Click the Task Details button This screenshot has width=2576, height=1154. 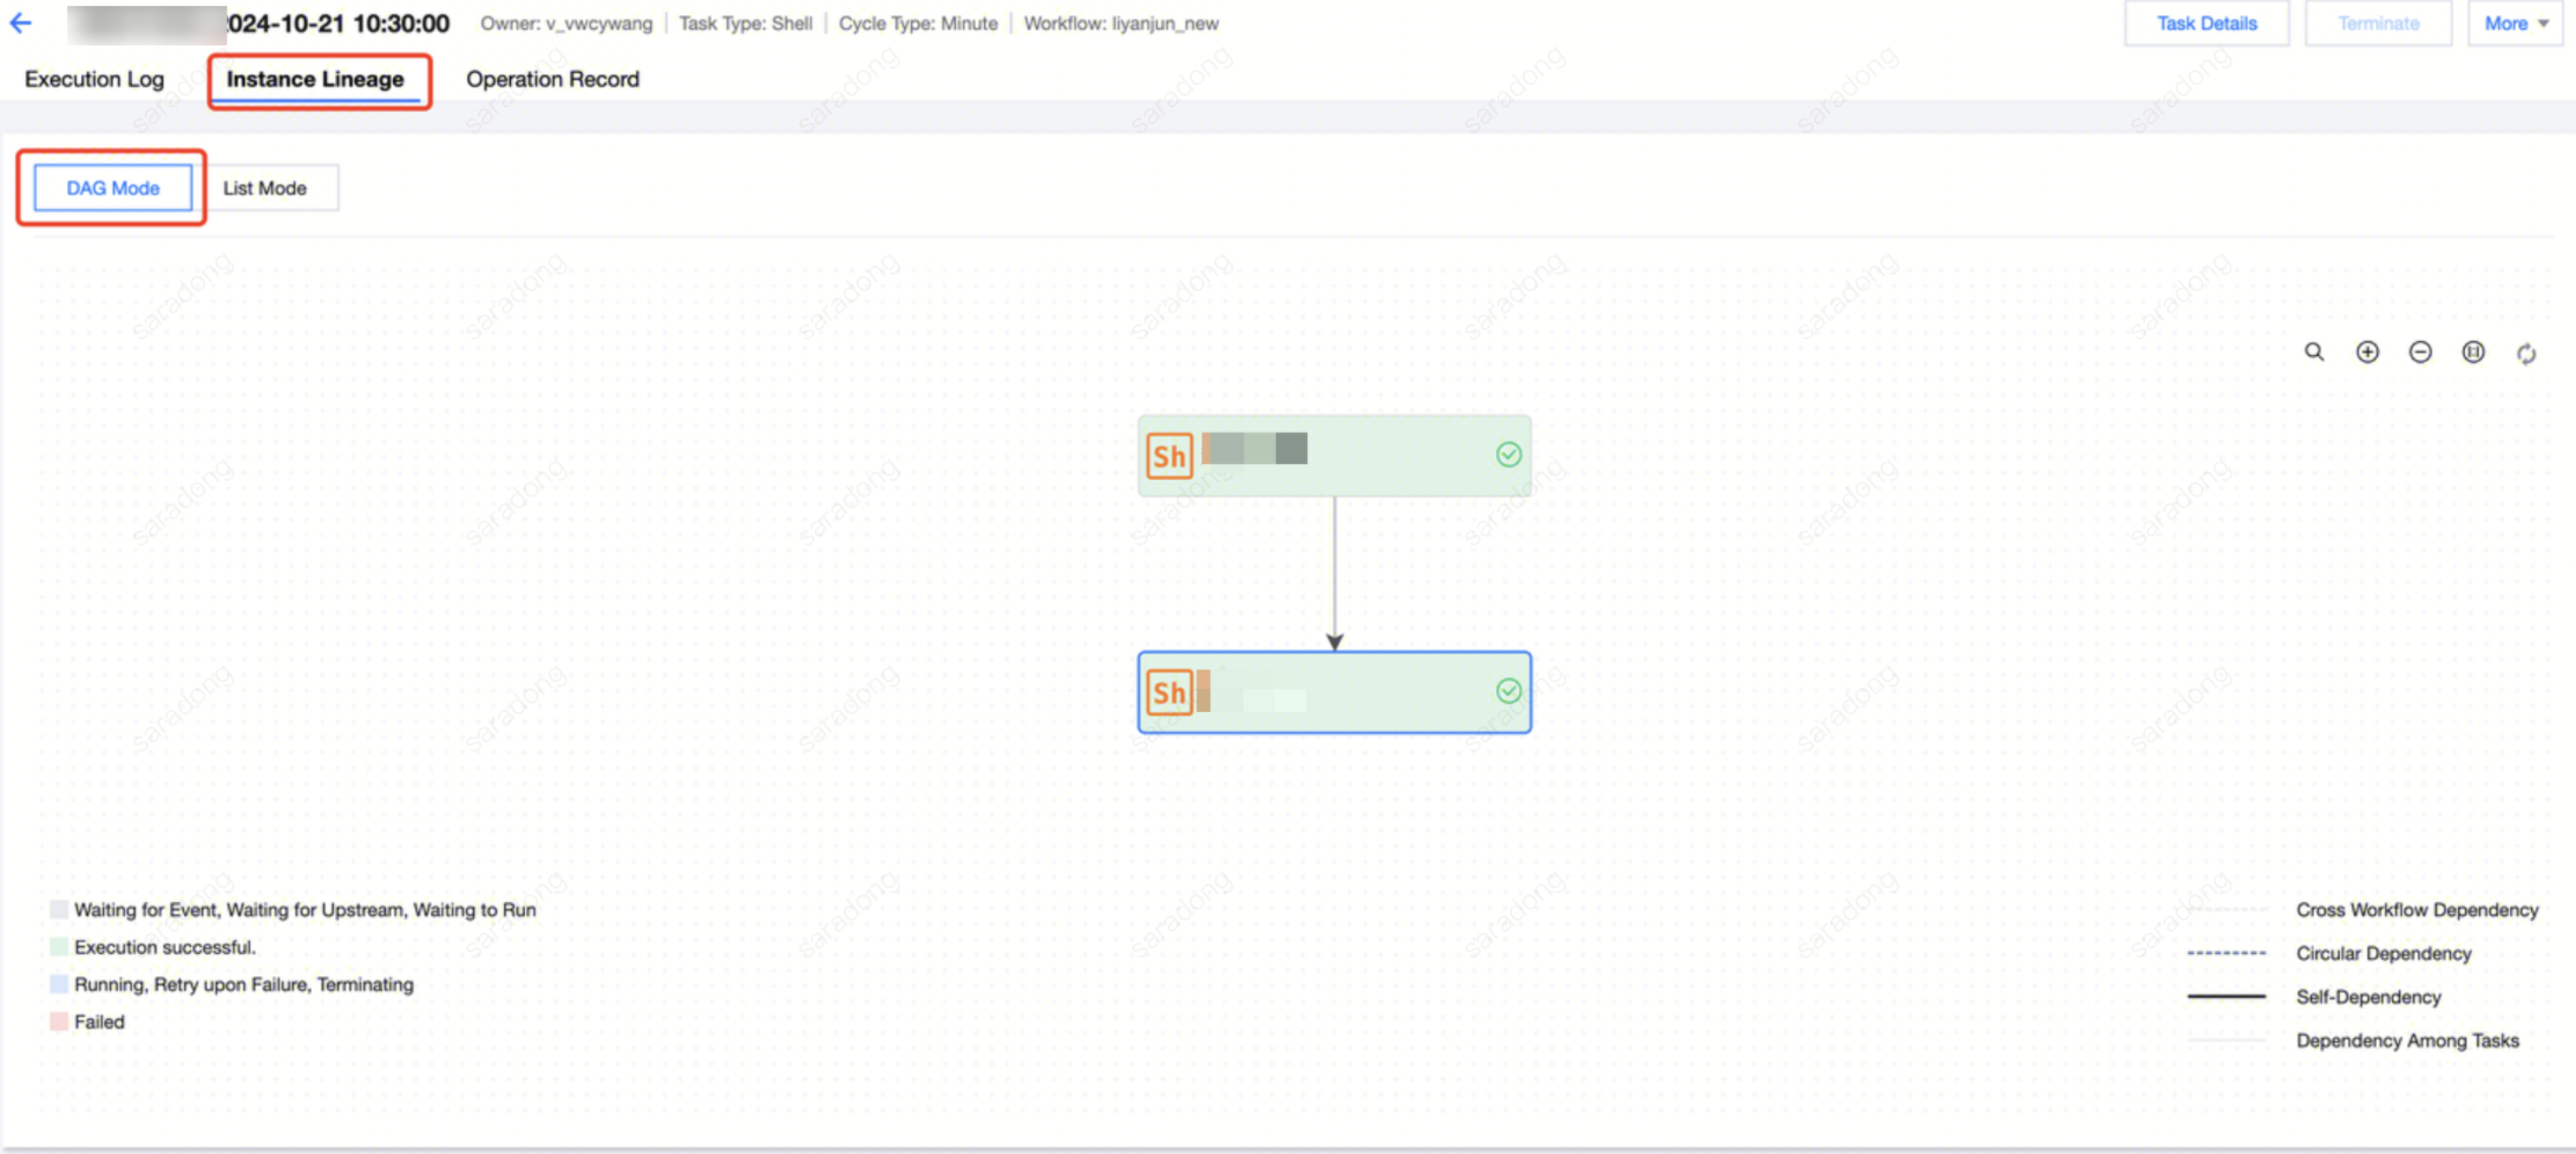(2206, 23)
